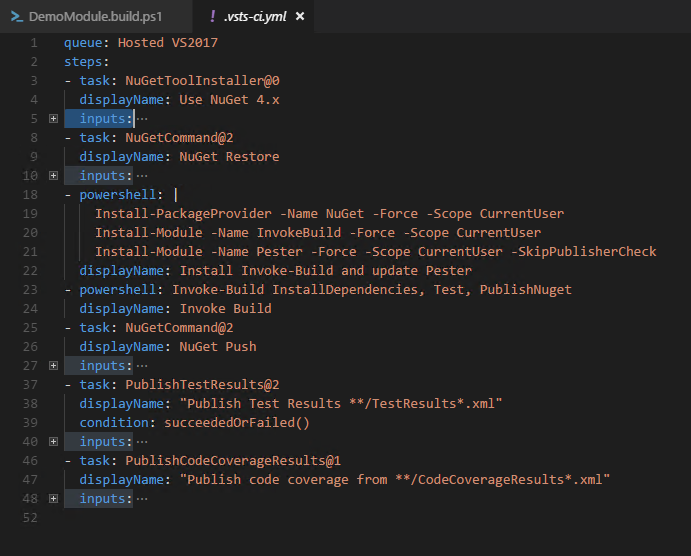Click the folded ellipsis after inputs on line 48
The image size is (691, 556).
[142, 499]
